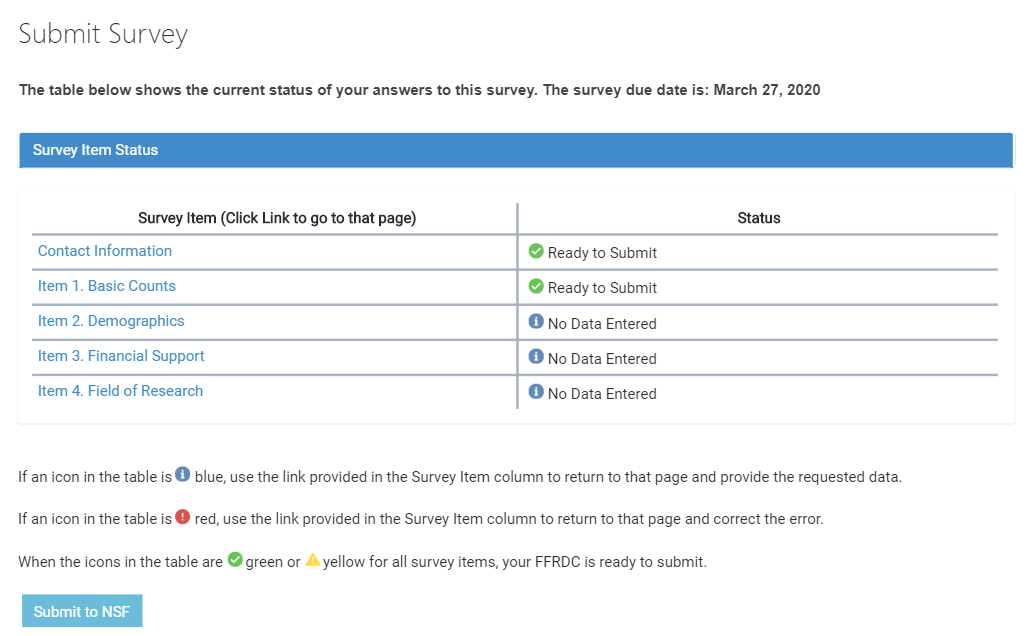Click green check icon in Basic Counts row
Viewport: 1032px width, 636px height.
pos(536,286)
